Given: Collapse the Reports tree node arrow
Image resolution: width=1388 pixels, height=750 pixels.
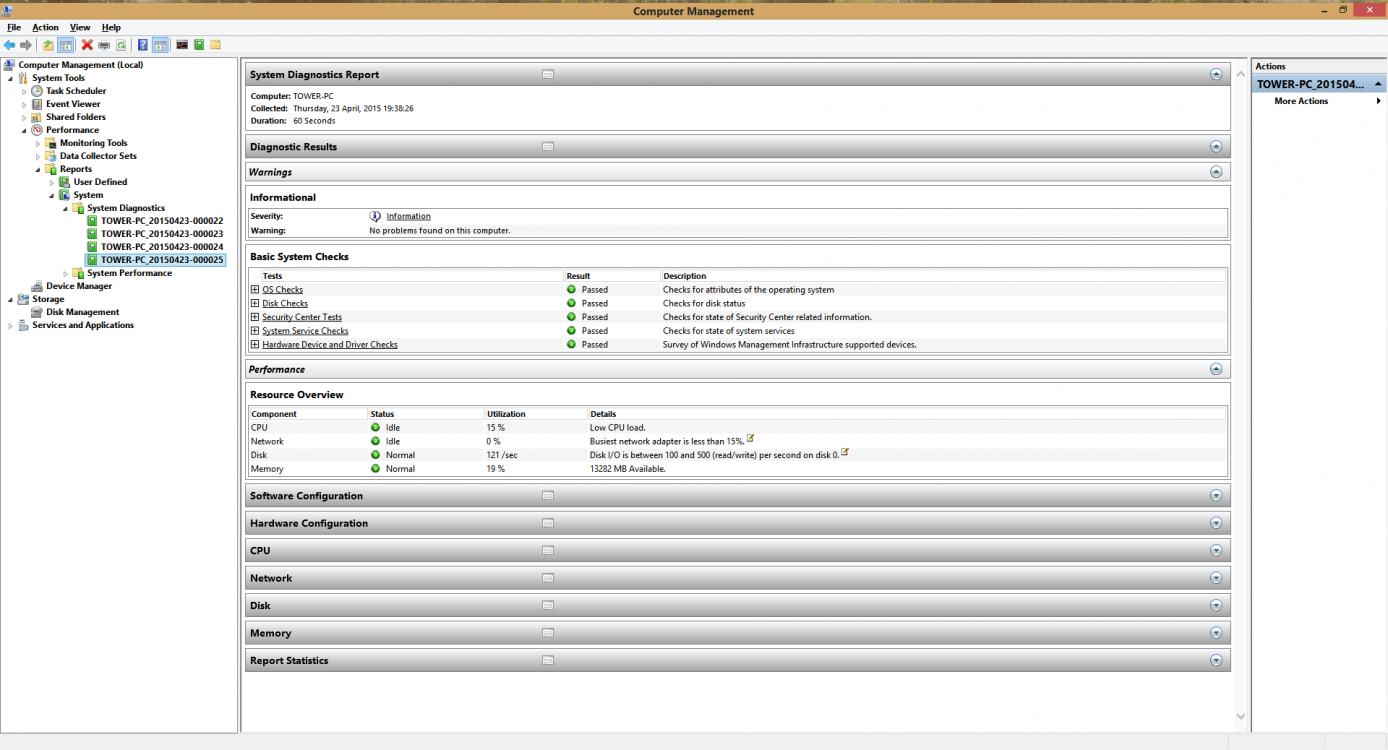Looking at the screenshot, I should point(38,169).
